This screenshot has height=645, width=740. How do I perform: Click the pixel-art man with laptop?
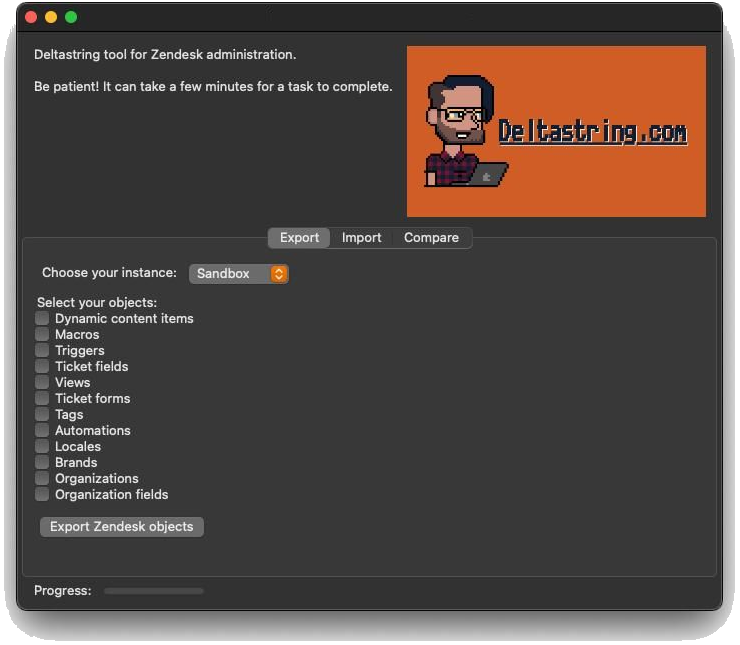[x=465, y=131]
